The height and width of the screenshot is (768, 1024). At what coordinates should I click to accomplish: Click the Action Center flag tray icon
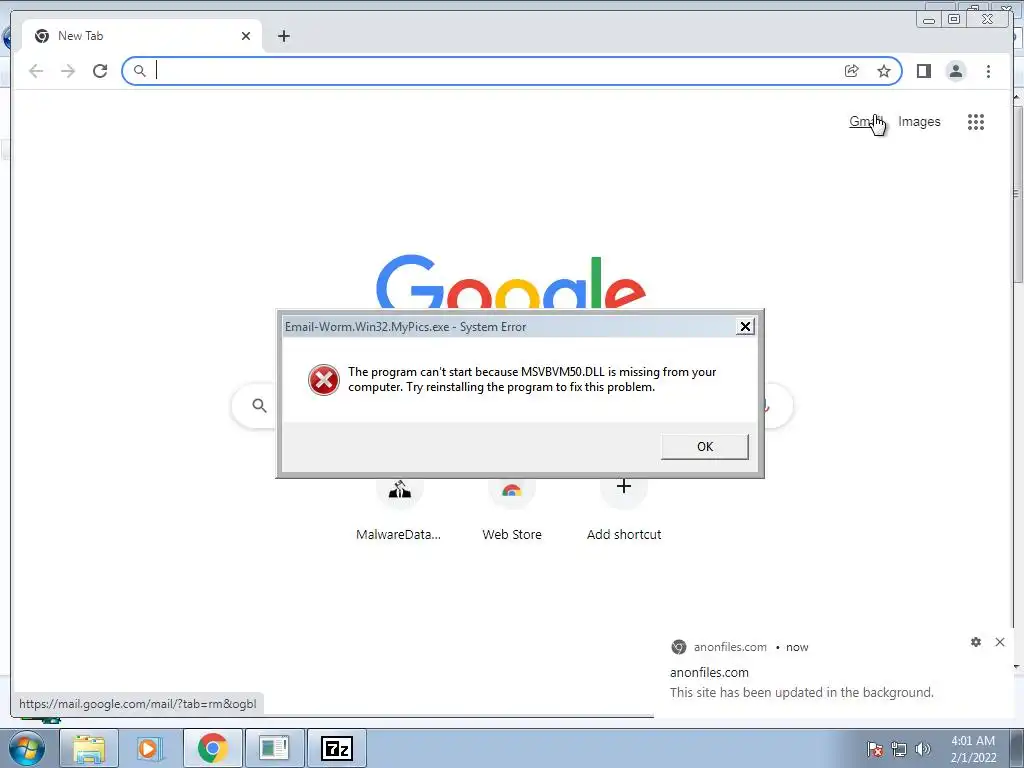click(x=875, y=749)
